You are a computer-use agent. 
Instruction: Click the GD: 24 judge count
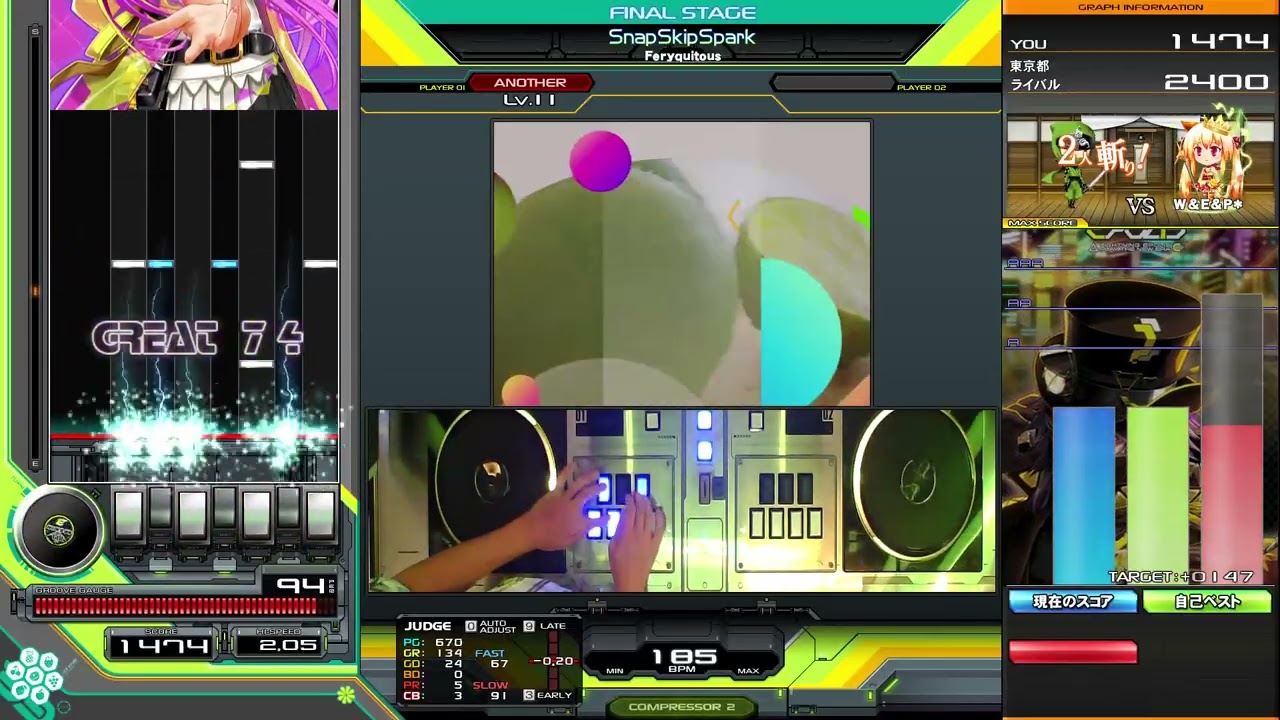(x=432, y=664)
